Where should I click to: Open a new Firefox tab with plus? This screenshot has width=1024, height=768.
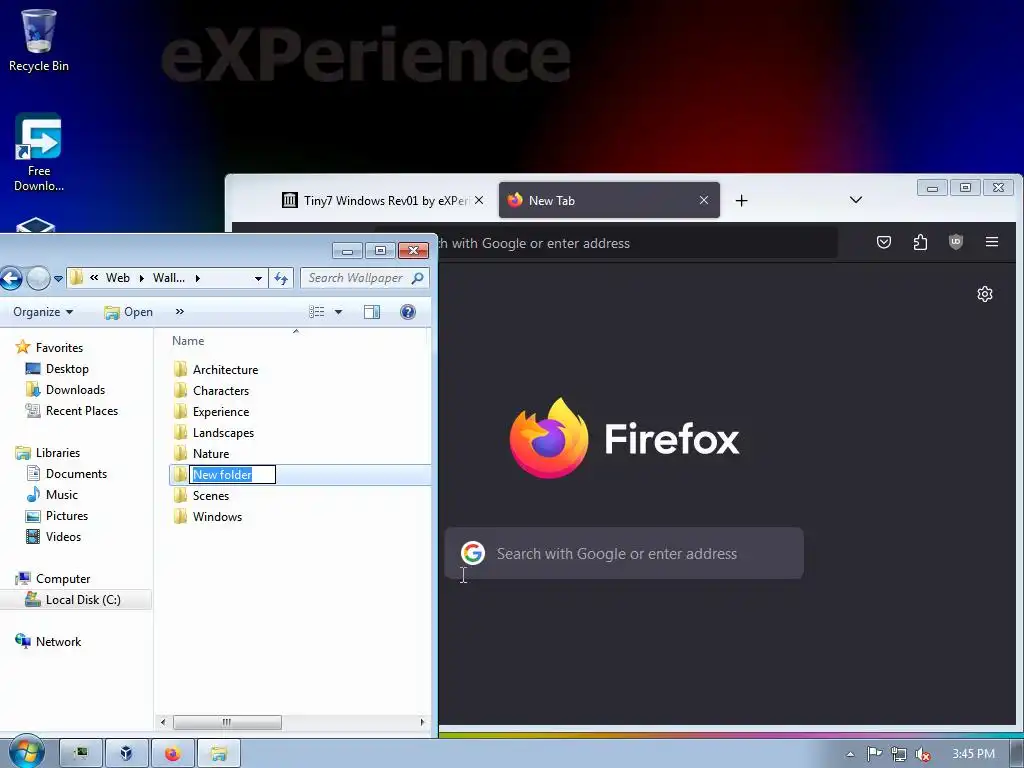741,200
